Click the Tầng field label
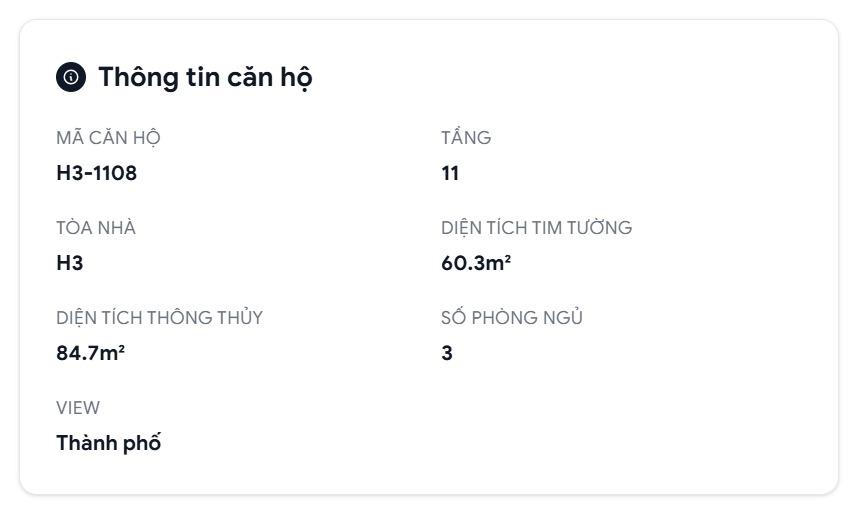The image size is (856, 512). [x=466, y=138]
